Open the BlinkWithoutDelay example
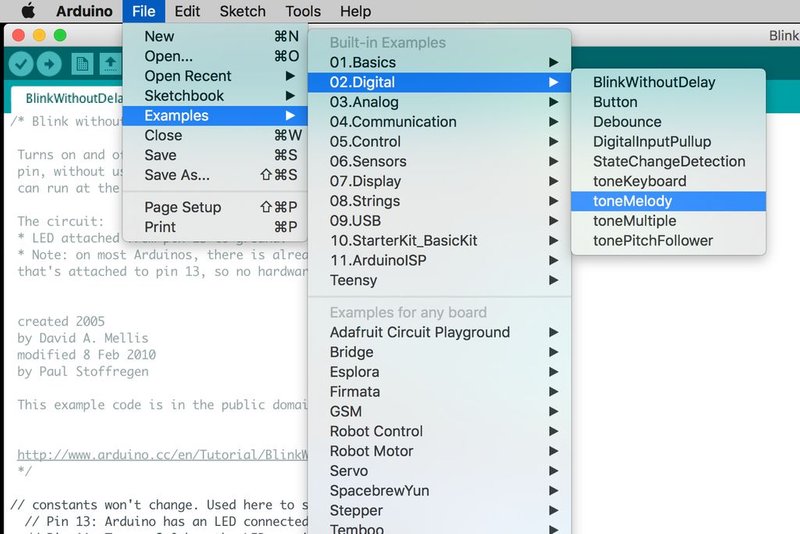 pos(668,82)
